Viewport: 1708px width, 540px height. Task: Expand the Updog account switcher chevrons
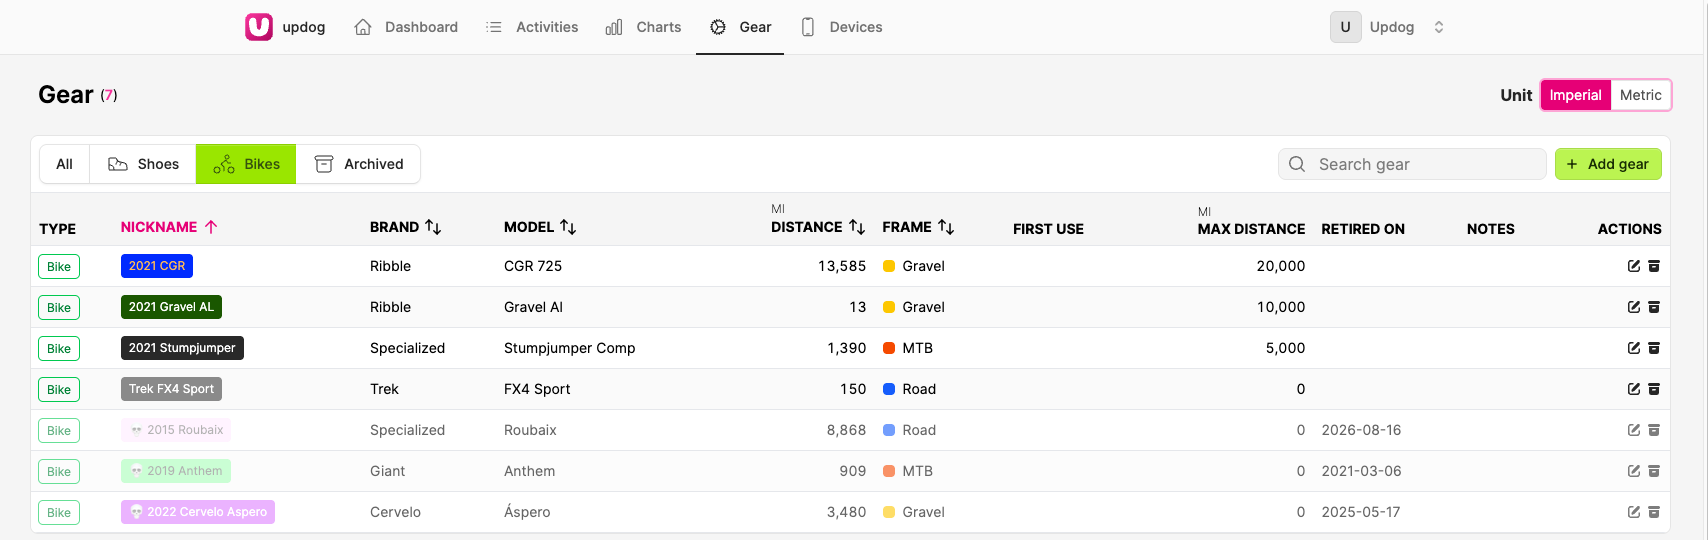point(1439,27)
